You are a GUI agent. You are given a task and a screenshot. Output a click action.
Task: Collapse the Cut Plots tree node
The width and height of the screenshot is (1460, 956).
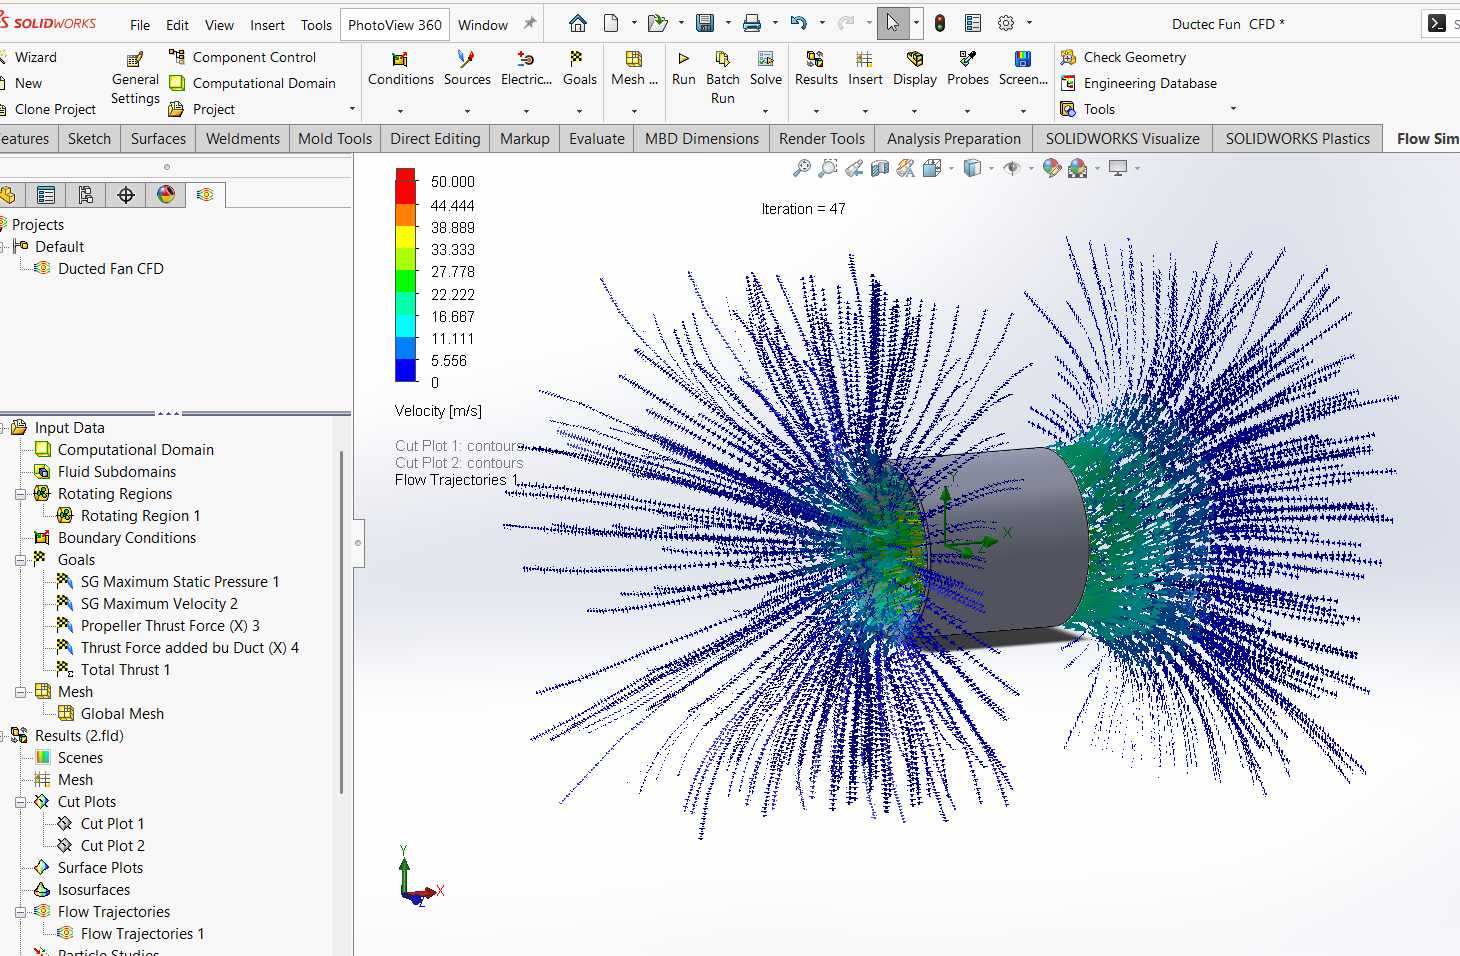click(20, 802)
